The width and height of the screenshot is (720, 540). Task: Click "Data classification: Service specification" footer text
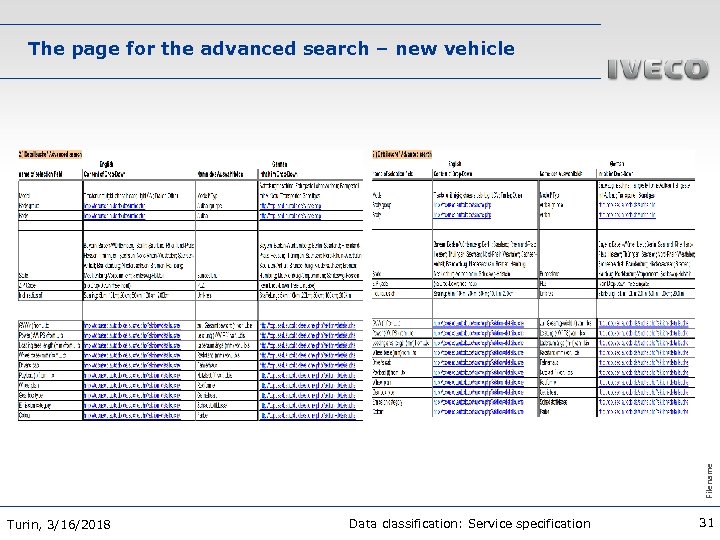tap(469, 523)
